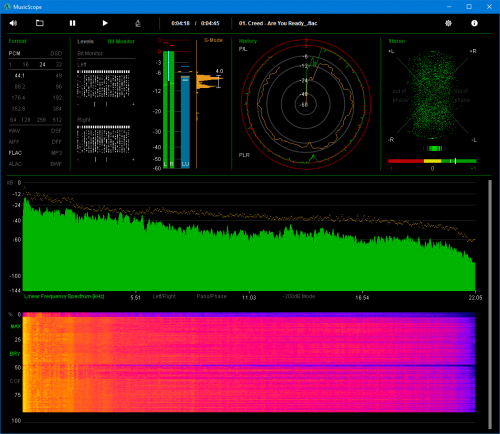Open the info icon

[474, 23]
